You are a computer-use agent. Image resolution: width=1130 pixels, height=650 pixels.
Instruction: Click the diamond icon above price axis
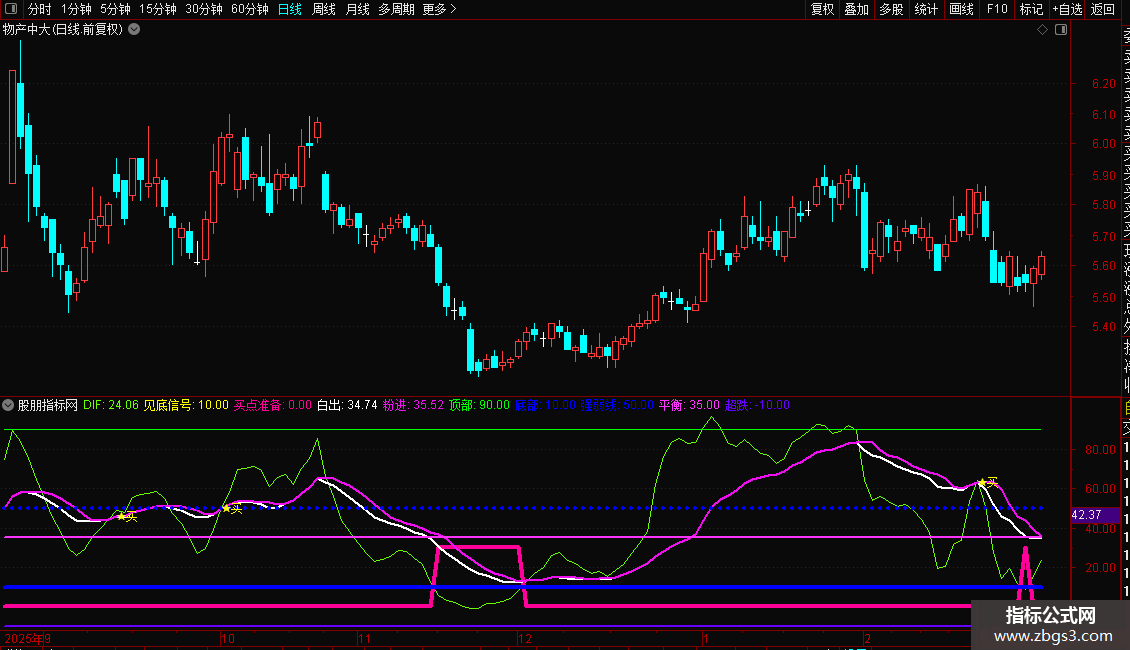pyautogui.click(x=1043, y=29)
